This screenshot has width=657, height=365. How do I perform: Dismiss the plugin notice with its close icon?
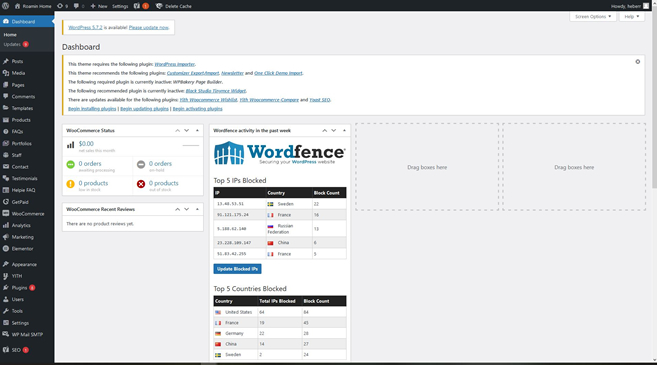click(x=637, y=62)
